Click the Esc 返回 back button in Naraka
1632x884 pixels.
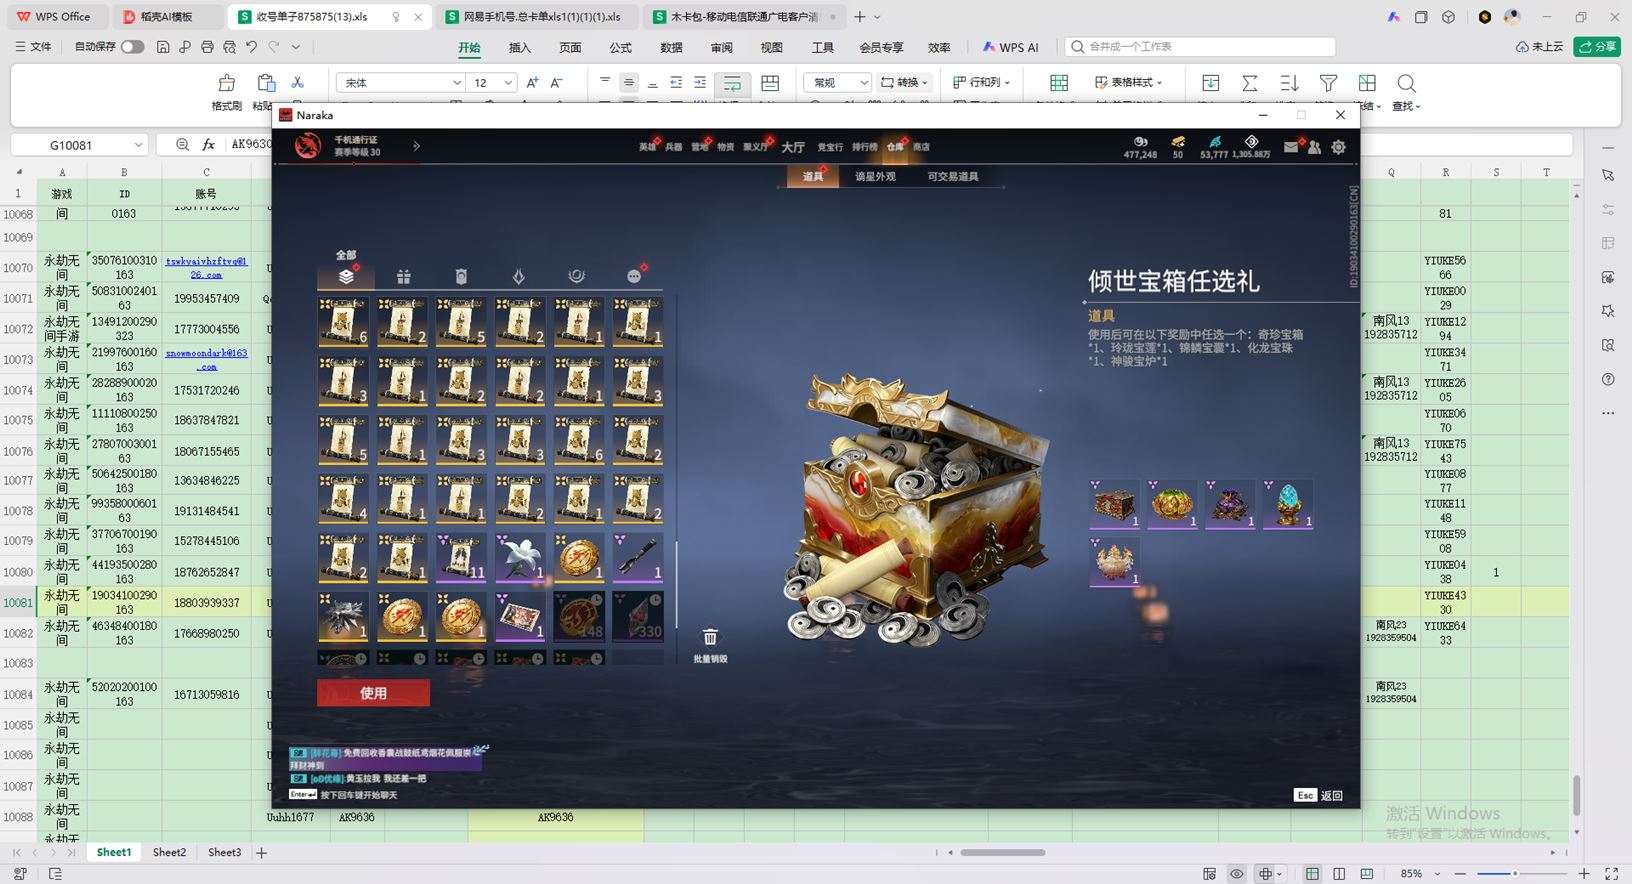[x=1319, y=796]
